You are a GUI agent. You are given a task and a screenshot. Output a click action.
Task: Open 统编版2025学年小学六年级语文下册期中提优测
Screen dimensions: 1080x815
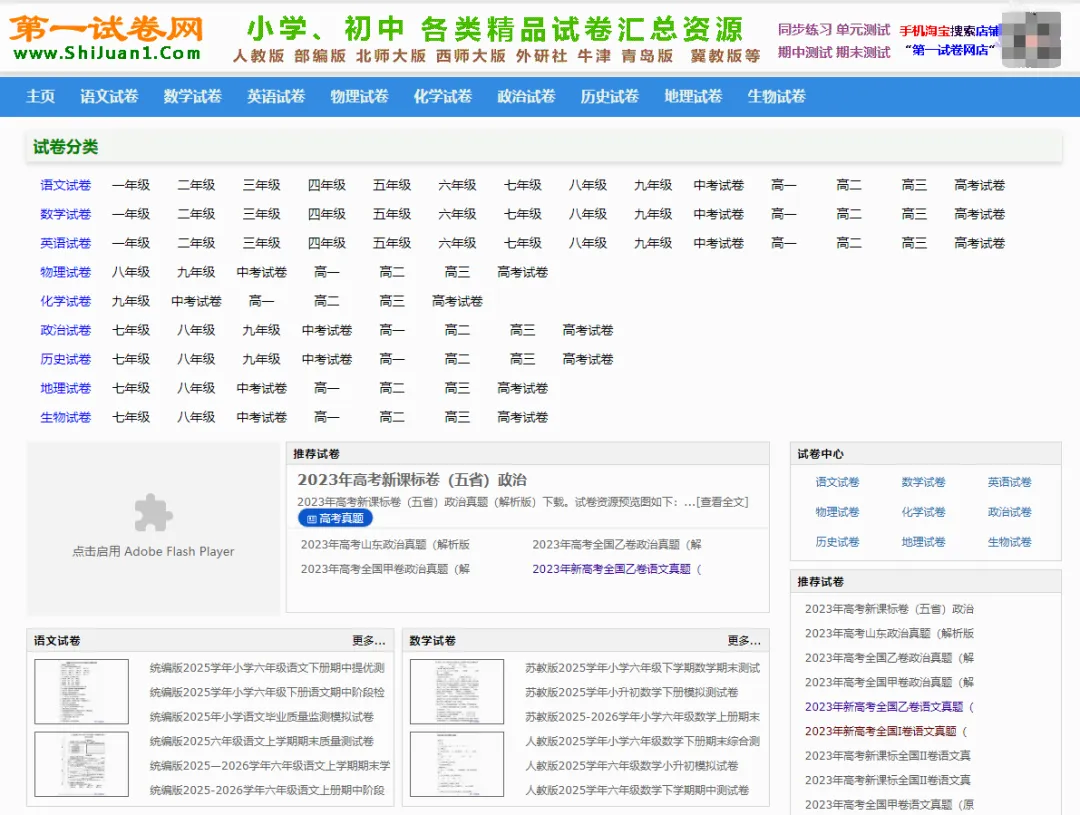coord(267,668)
